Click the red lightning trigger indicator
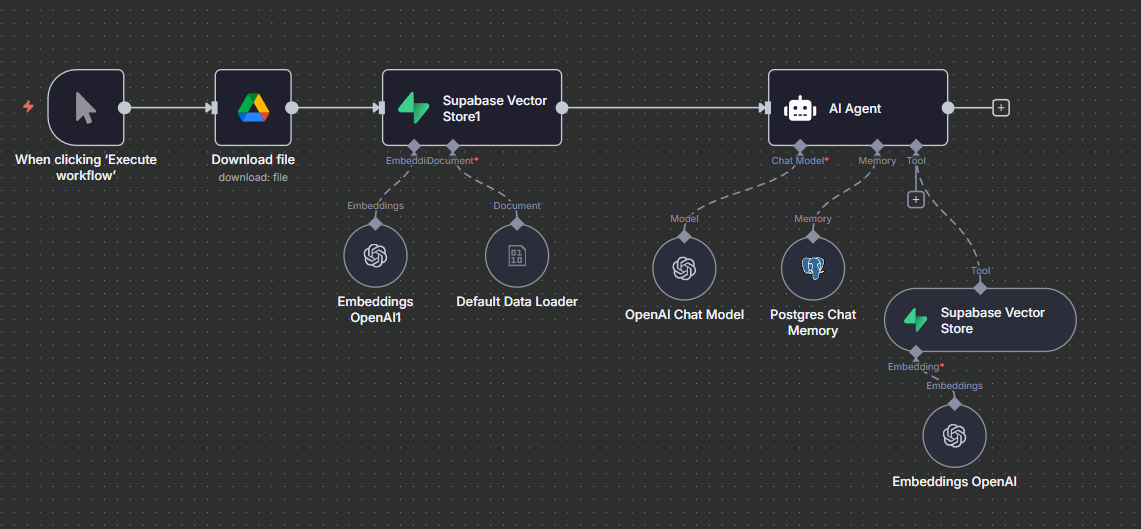Image resolution: width=1141 pixels, height=529 pixels. 28,106
